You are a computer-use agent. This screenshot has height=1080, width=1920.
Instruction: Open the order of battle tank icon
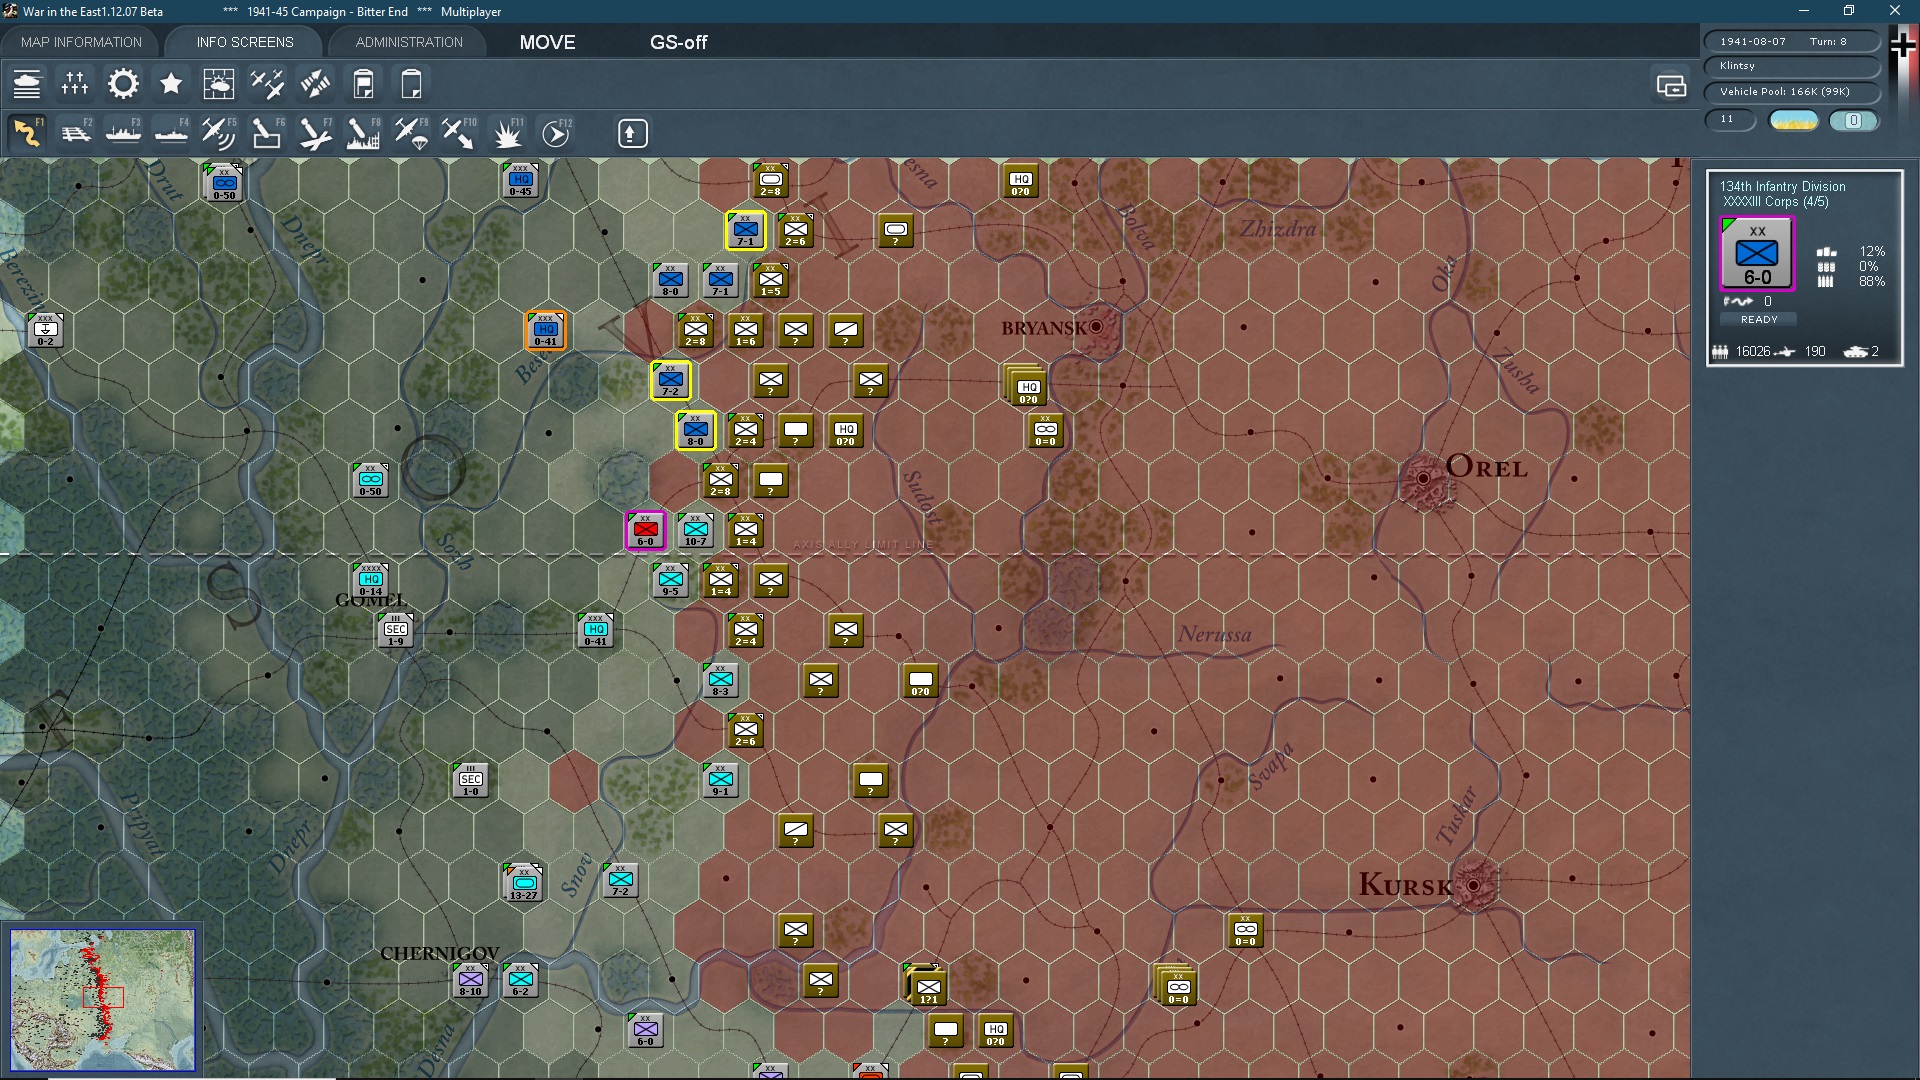(27, 84)
